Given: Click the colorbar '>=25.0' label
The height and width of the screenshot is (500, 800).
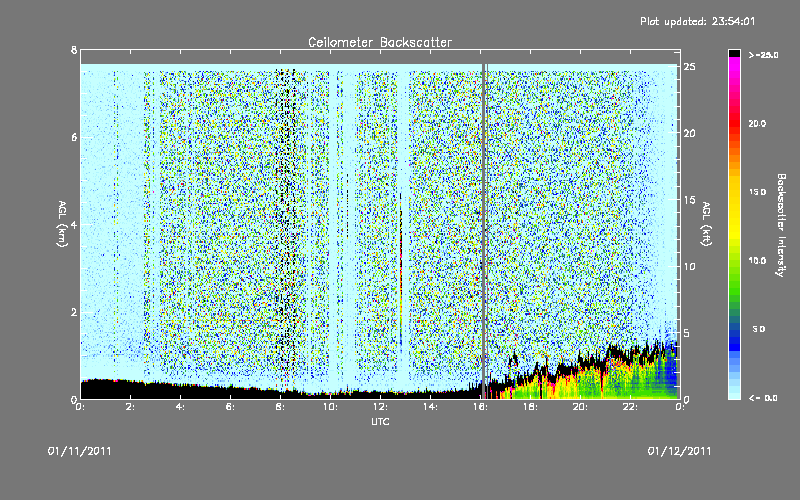Looking at the screenshot, I should pos(764,55).
